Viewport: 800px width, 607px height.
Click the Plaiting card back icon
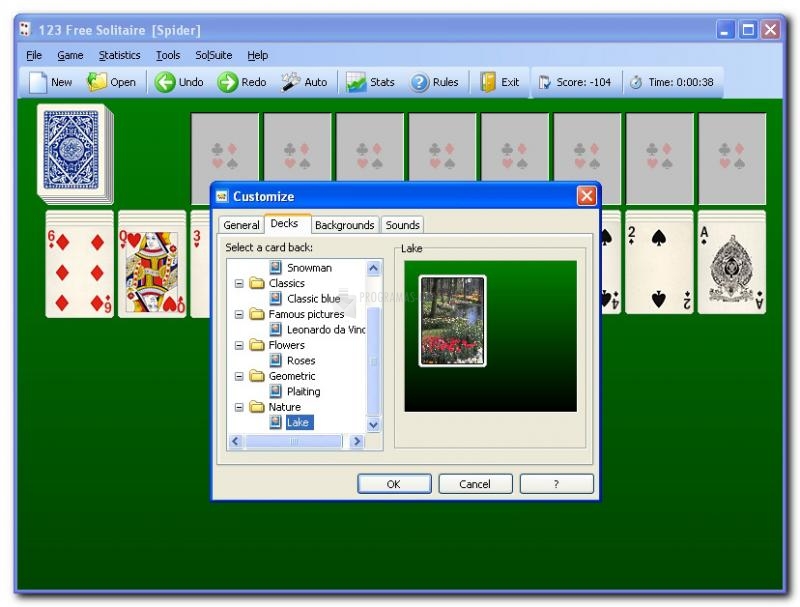[x=276, y=391]
